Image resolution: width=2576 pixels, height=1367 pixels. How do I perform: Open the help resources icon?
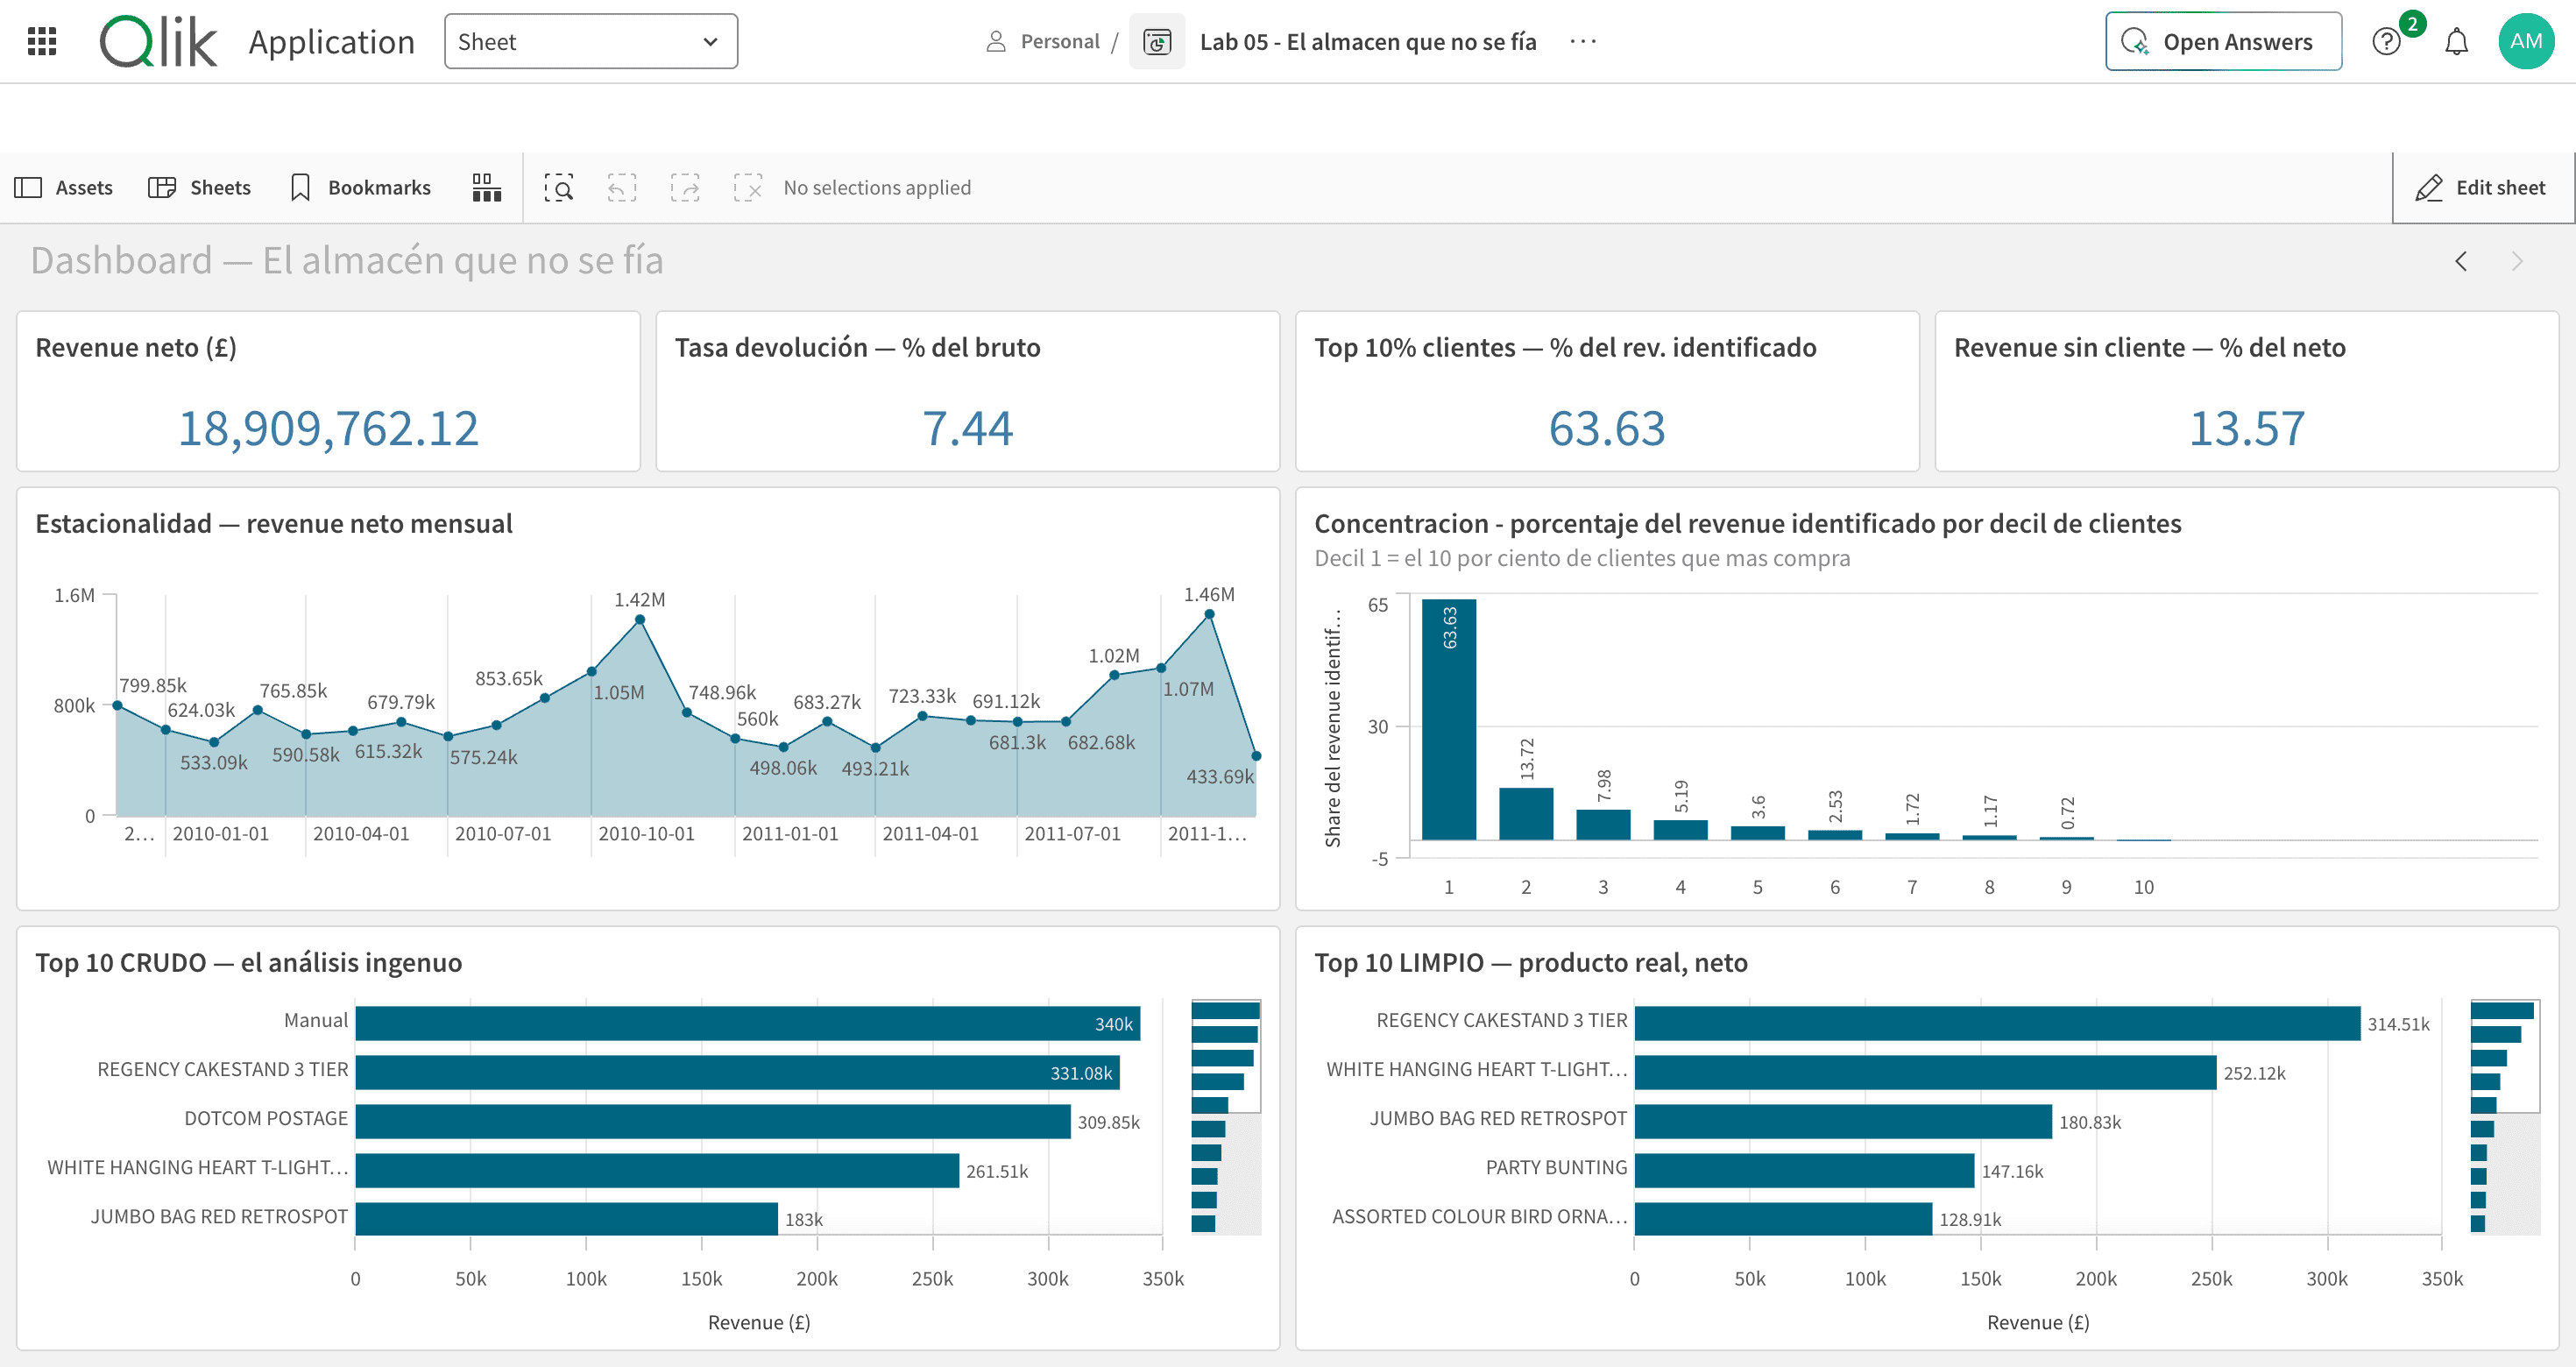(2386, 41)
